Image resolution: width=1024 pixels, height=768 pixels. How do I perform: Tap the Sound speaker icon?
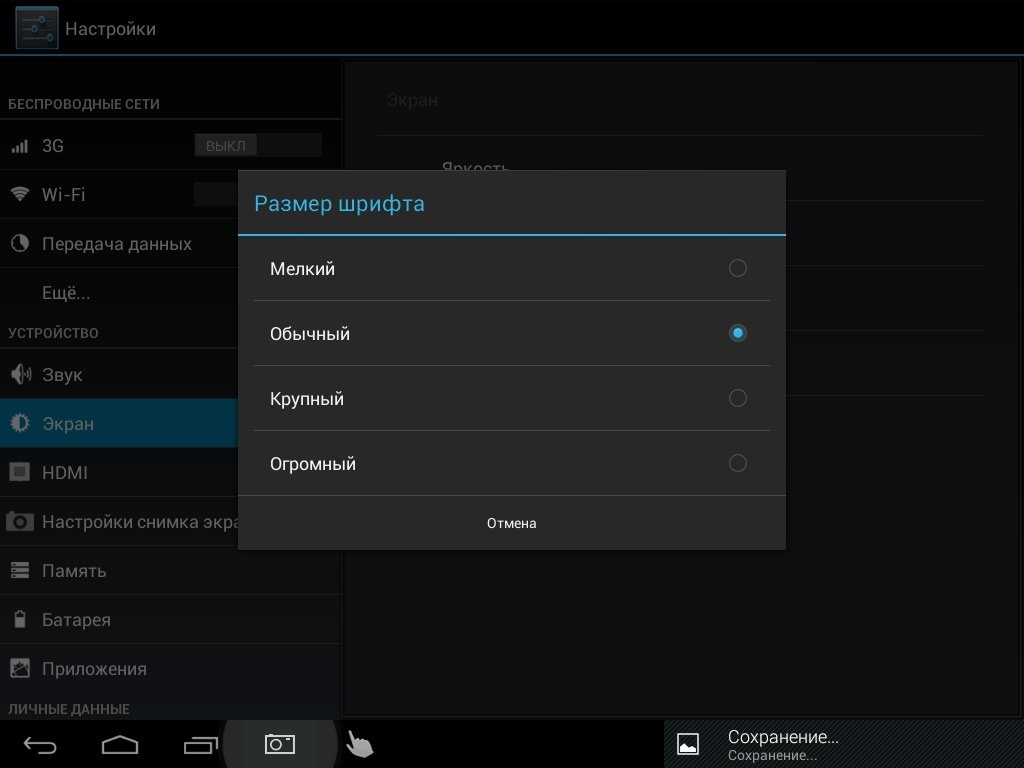(x=20, y=375)
